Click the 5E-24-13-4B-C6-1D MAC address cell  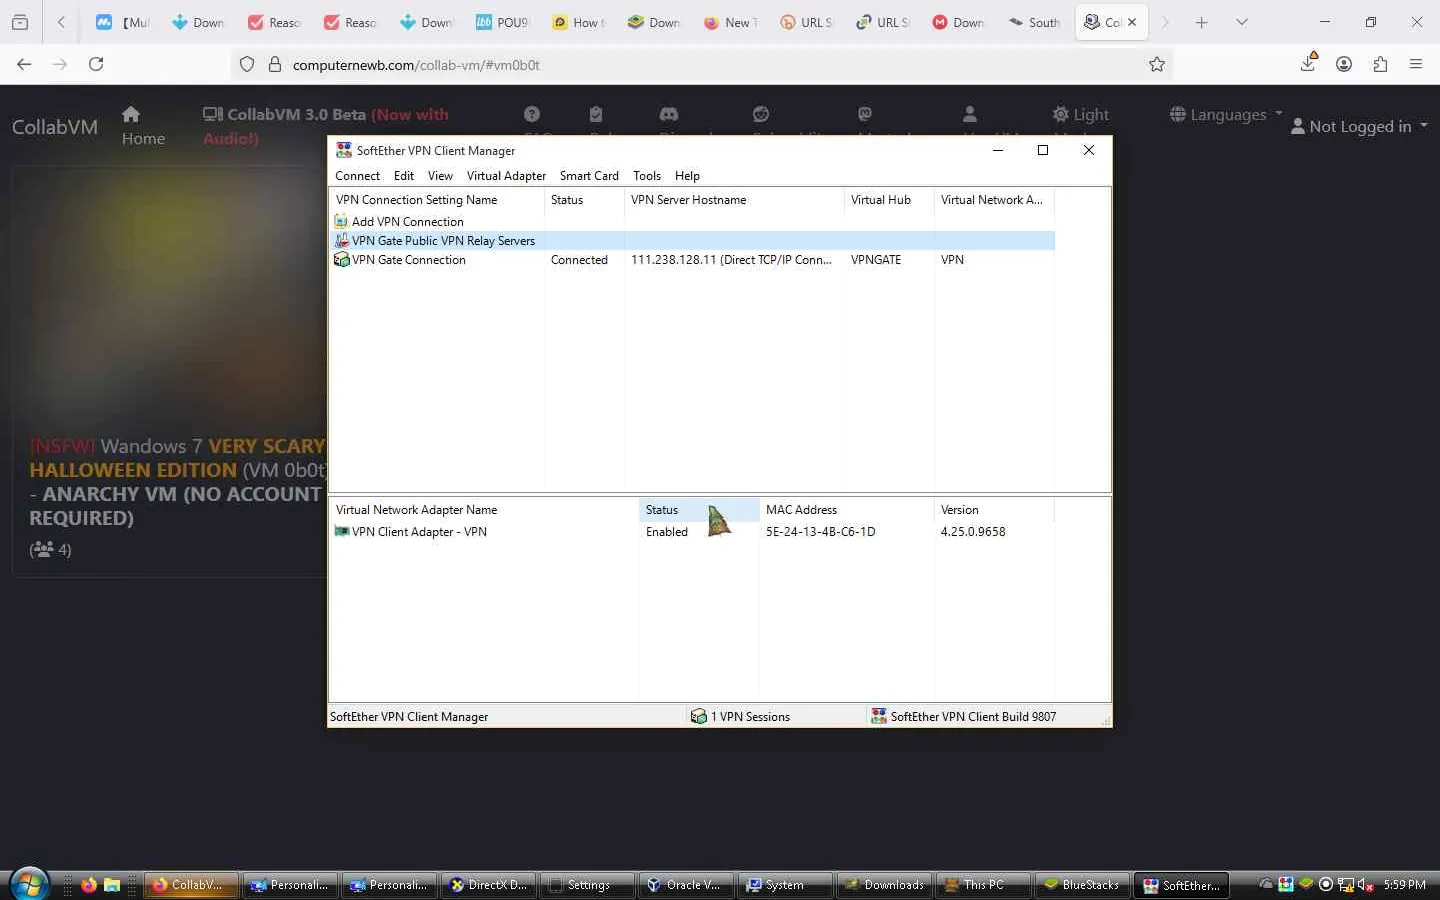pyautogui.click(x=821, y=532)
